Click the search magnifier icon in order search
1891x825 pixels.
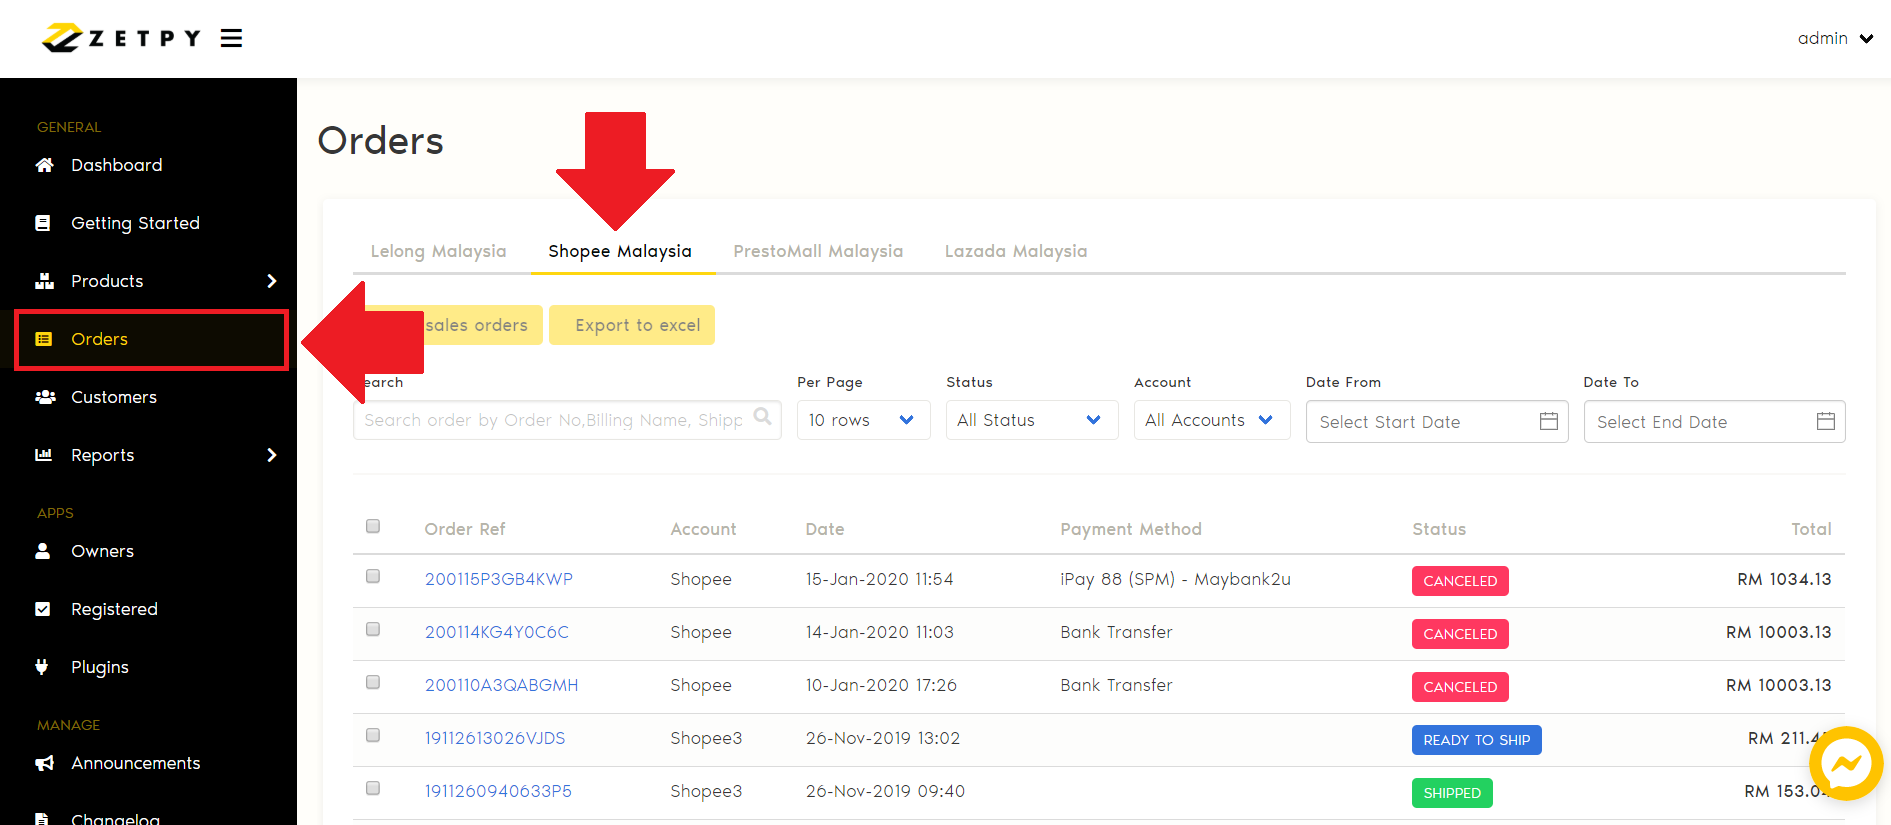coord(762,417)
